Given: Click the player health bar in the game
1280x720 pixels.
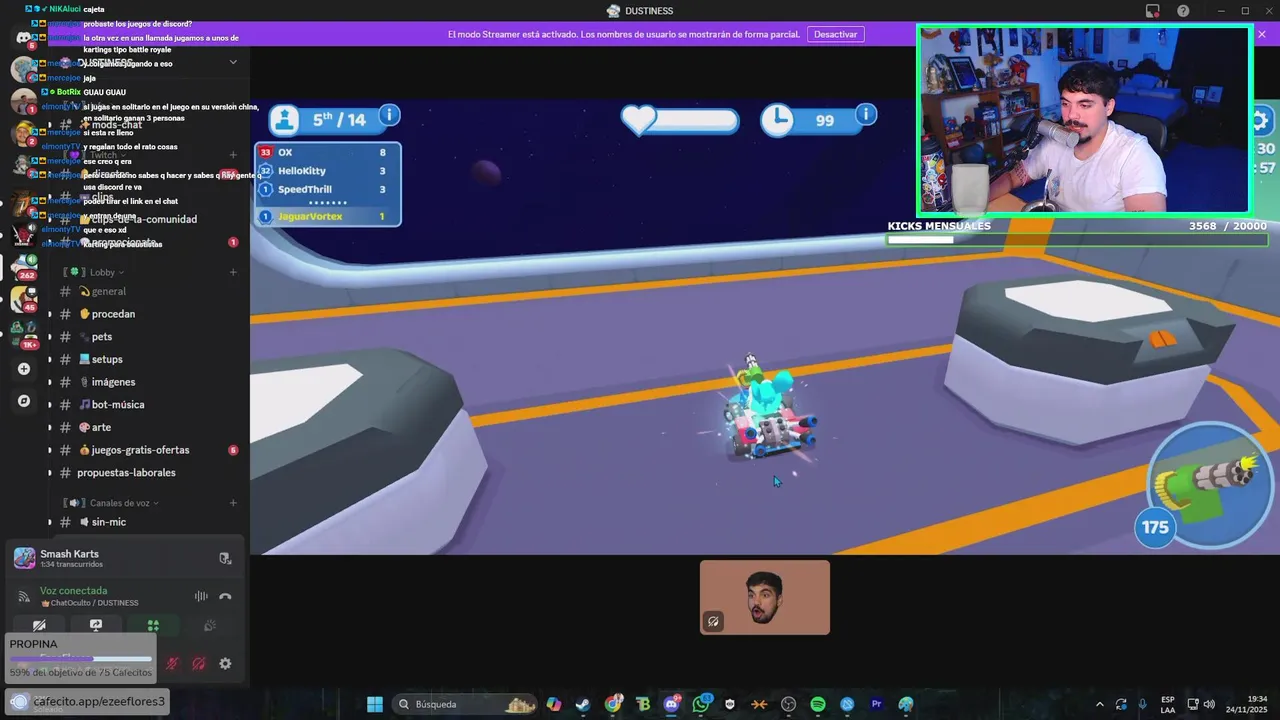Looking at the screenshot, I should pyautogui.click(x=680, y=120).
